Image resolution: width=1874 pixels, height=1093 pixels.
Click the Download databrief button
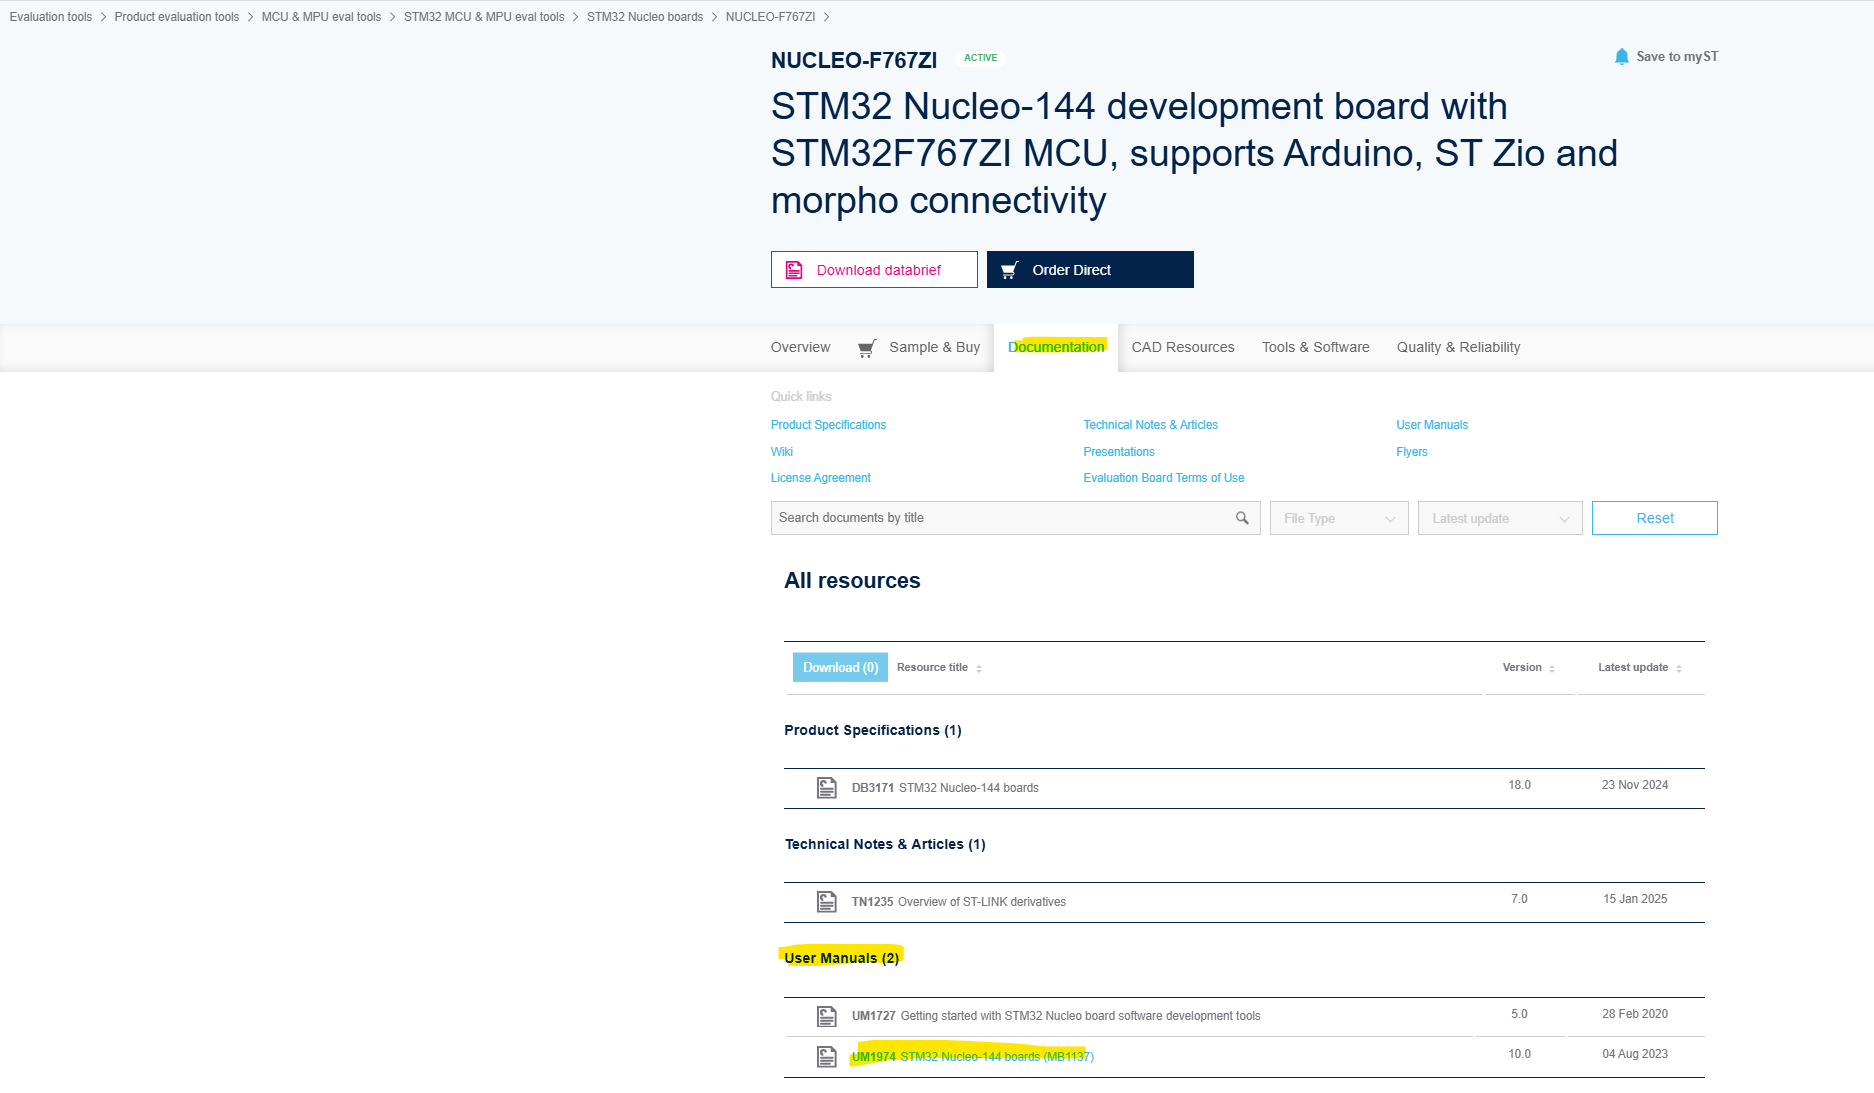(874, 269)
